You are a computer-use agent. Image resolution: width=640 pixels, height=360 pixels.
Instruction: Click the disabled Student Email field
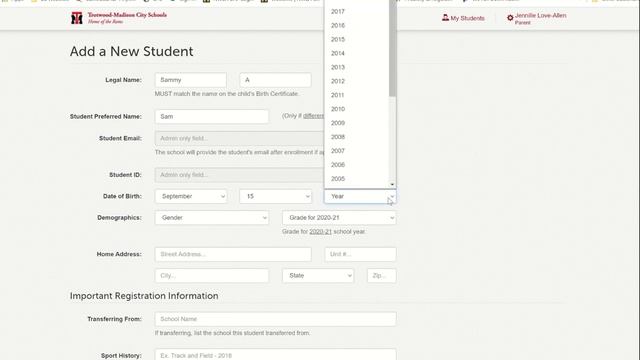click(x=240, y=138)
